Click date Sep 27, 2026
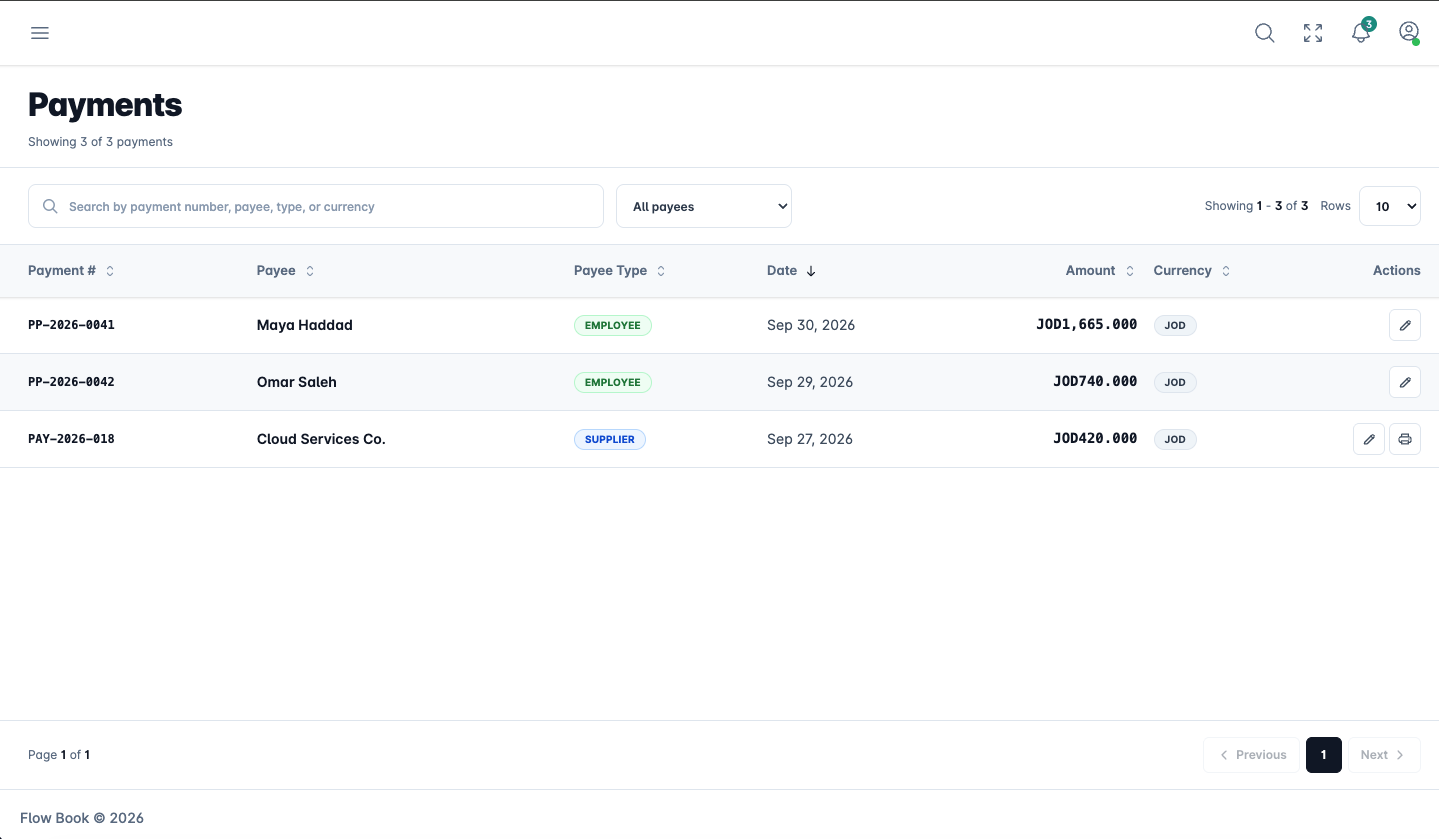 click(810, 439)
